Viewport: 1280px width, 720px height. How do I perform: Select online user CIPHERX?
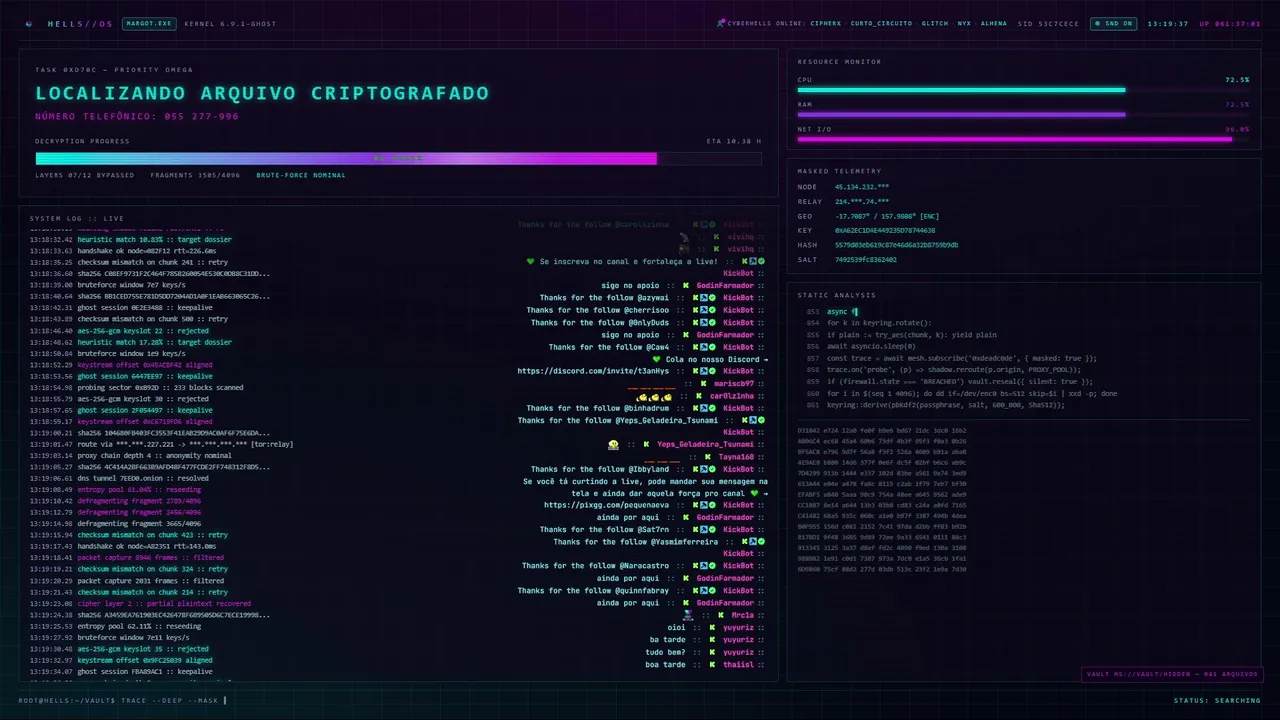825,23
